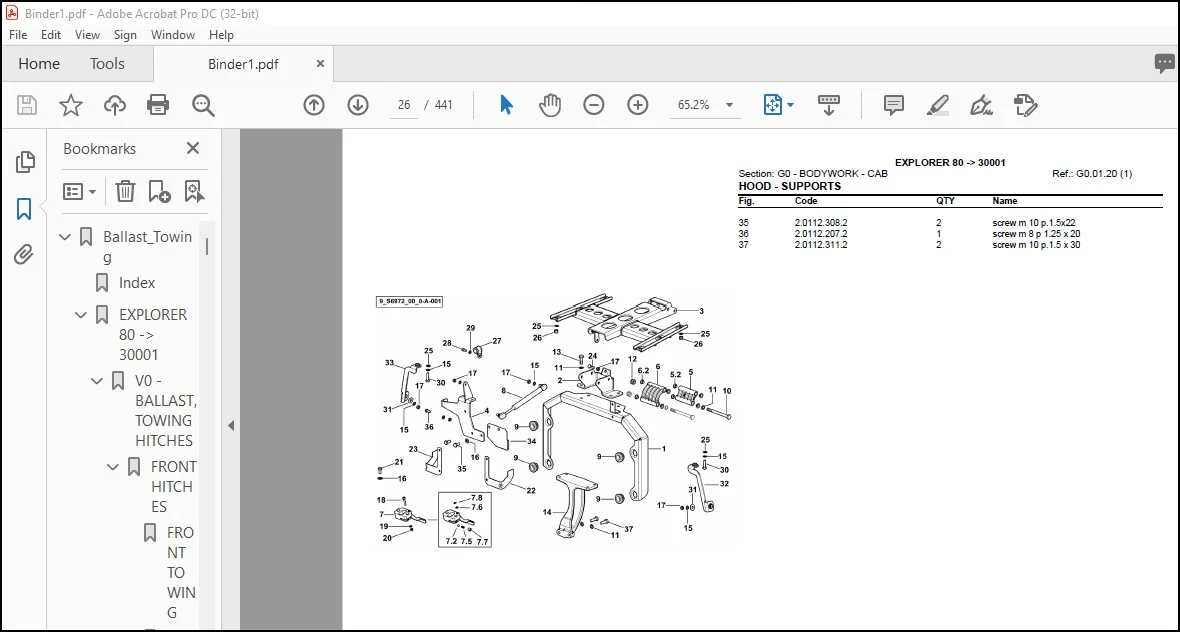The image size is (1180, 632).
Task: Switch to the Tools tab
Action: pyautogui.click(x=108, y=64)
